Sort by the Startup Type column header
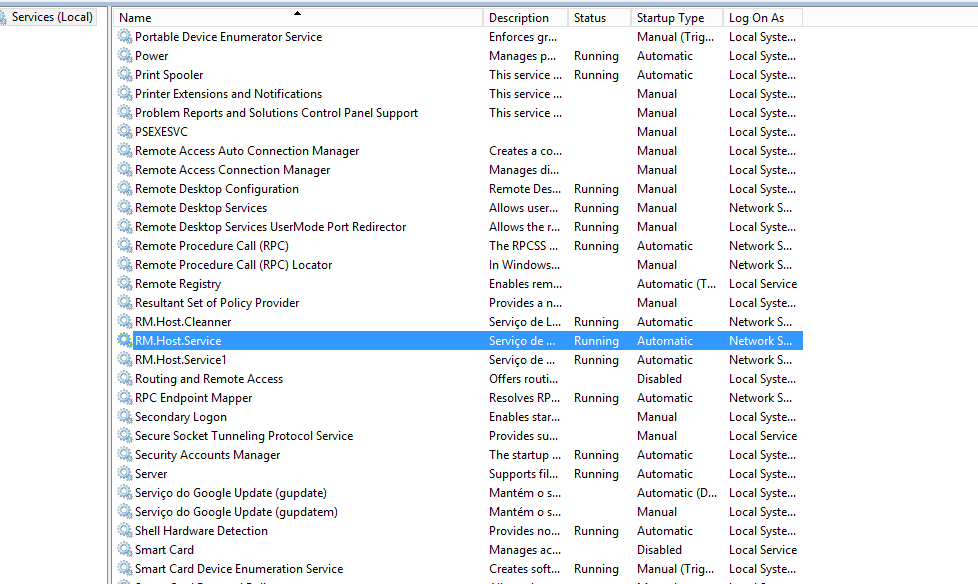Screen dimensions: 978x584 click(677, 17)
